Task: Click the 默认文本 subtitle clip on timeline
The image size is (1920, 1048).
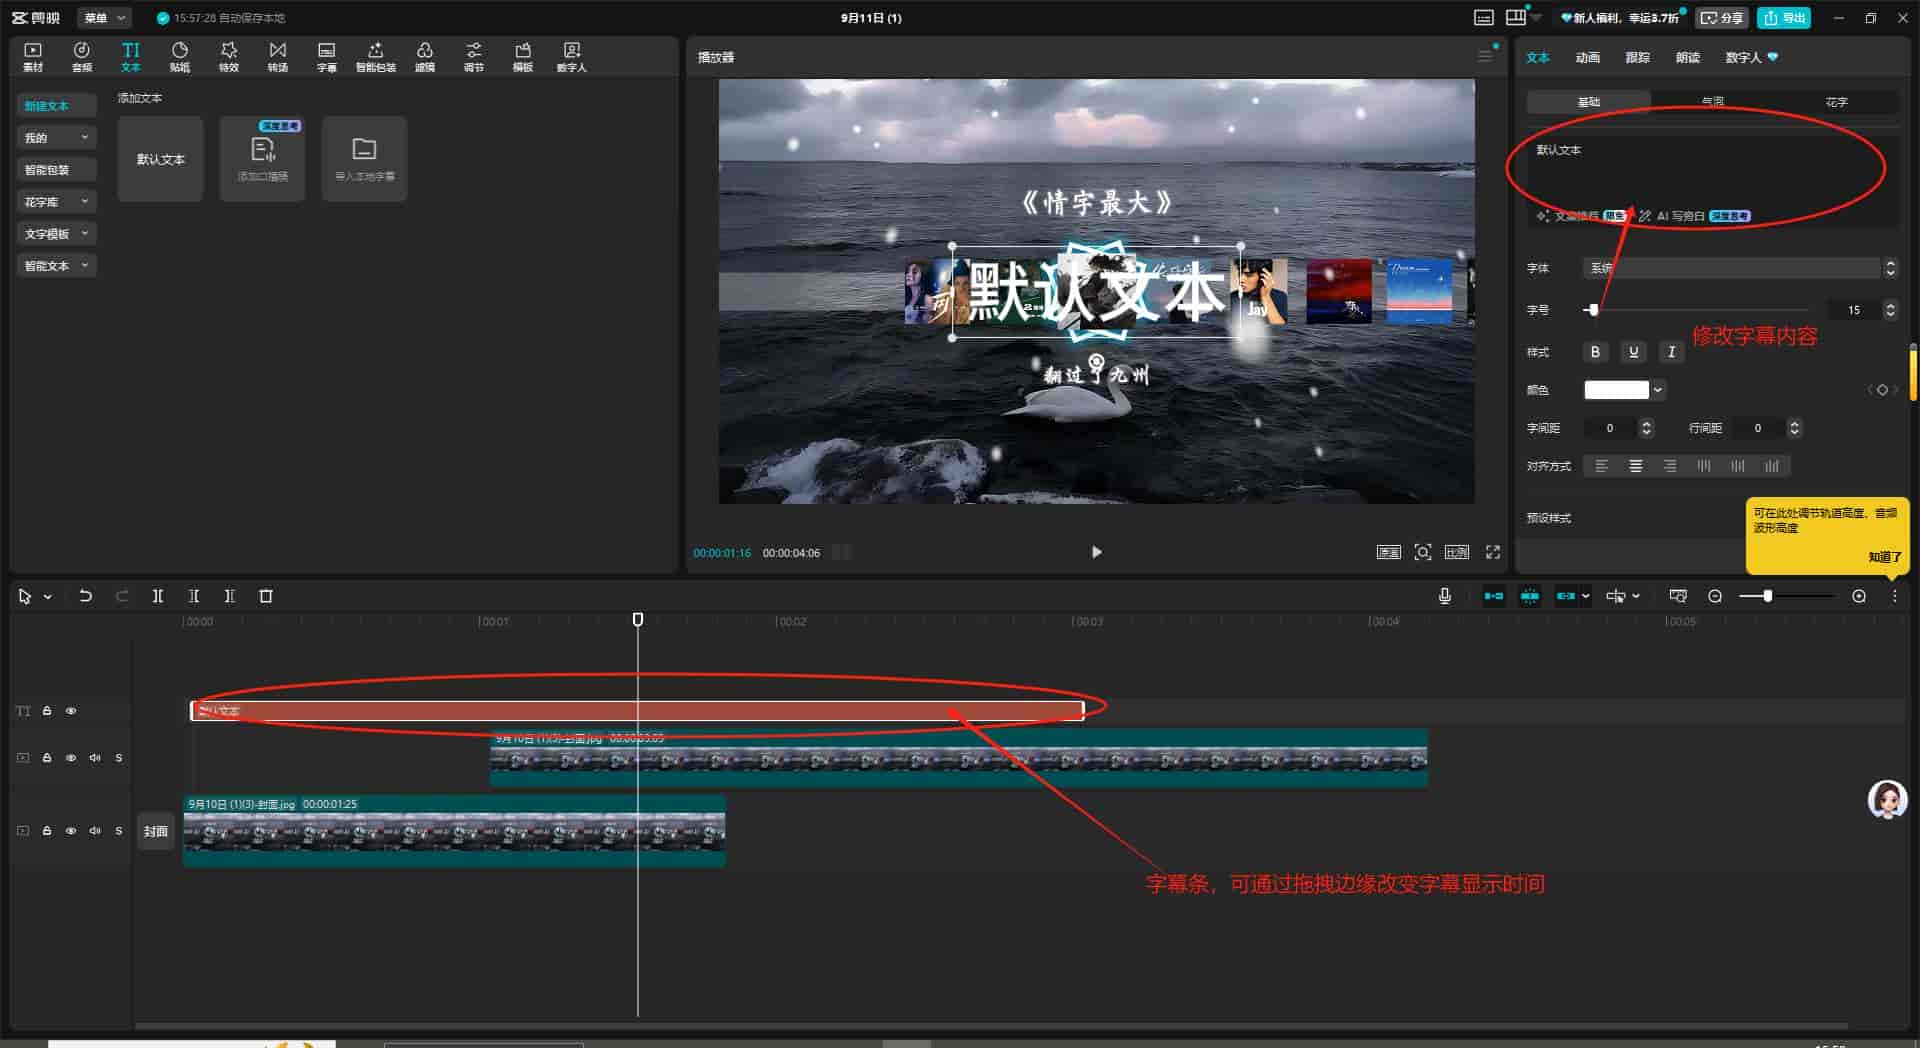Action: coord(637,711)
